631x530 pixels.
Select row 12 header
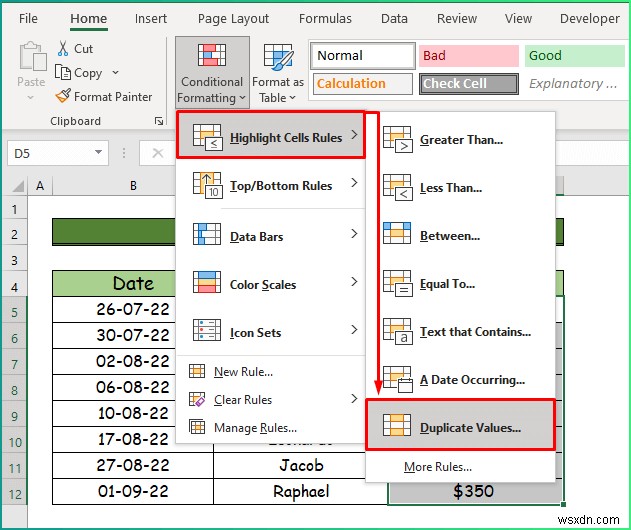pos(14,493)
